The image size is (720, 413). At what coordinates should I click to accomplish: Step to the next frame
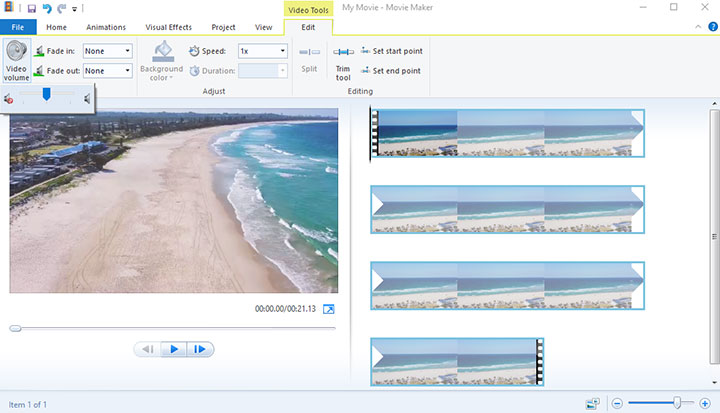200,349
